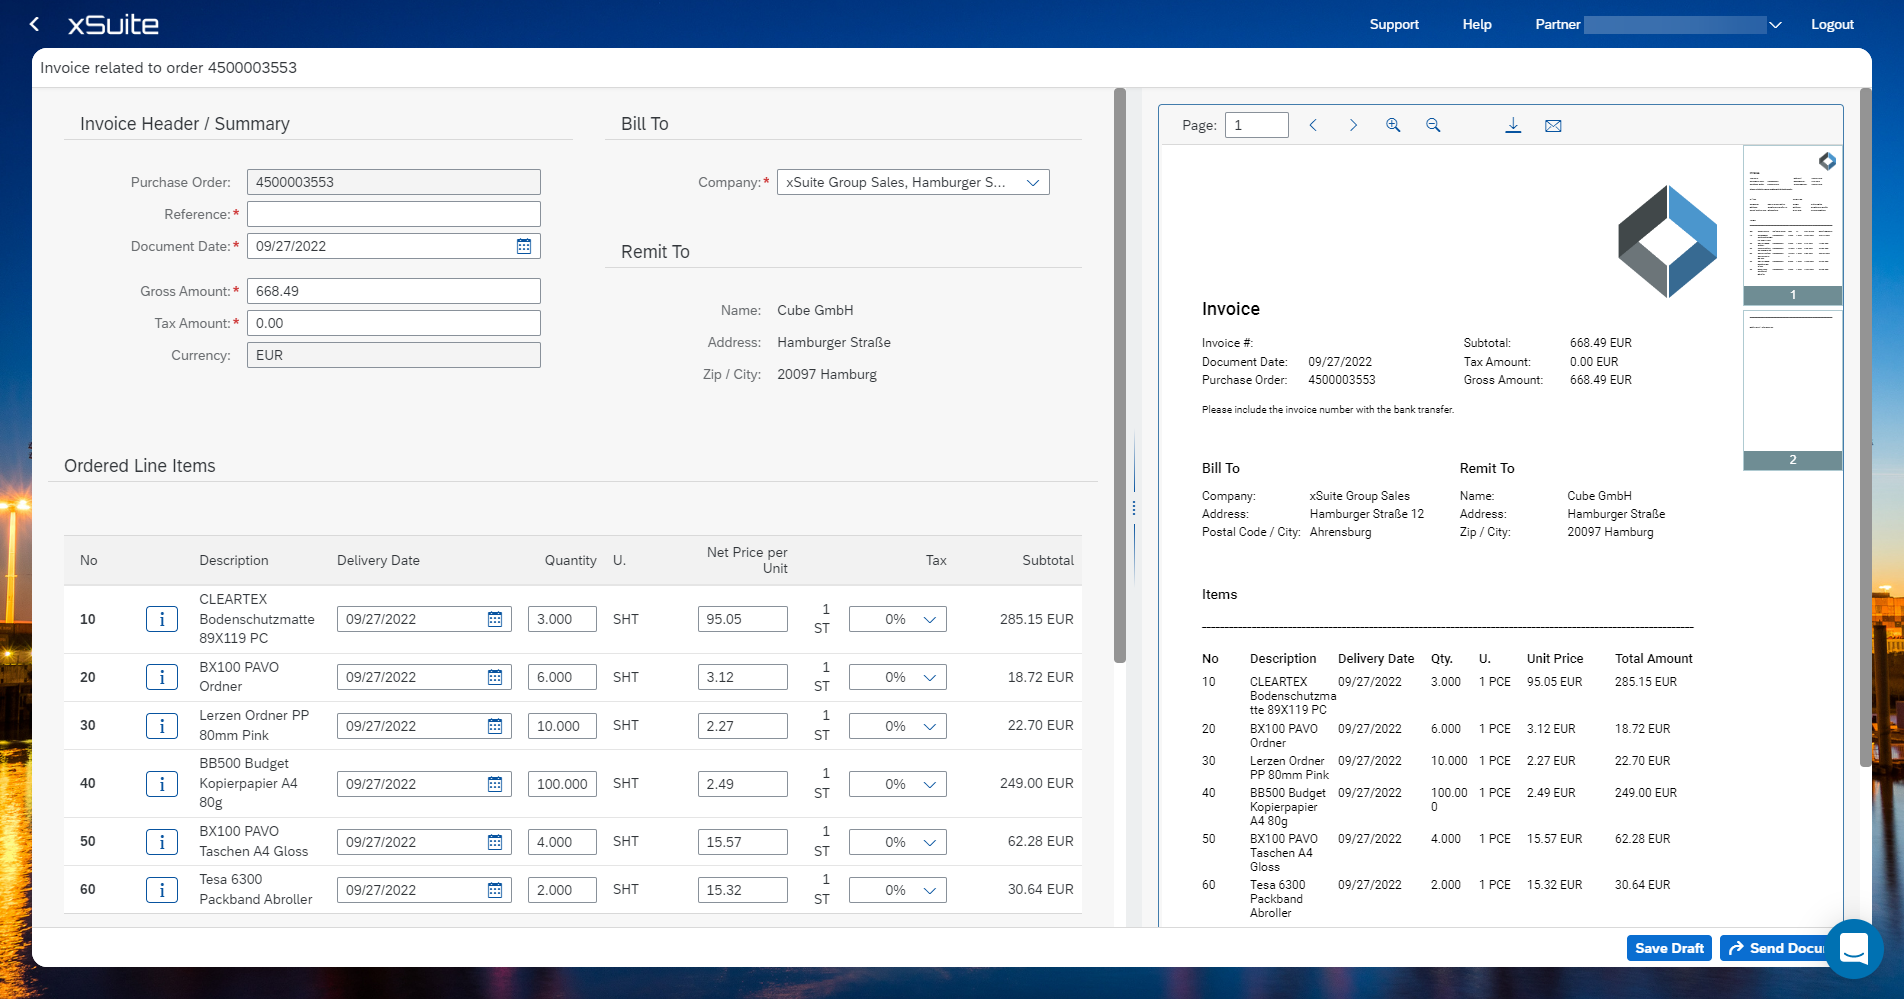Click the Save Draft button

click(1668, 948)
